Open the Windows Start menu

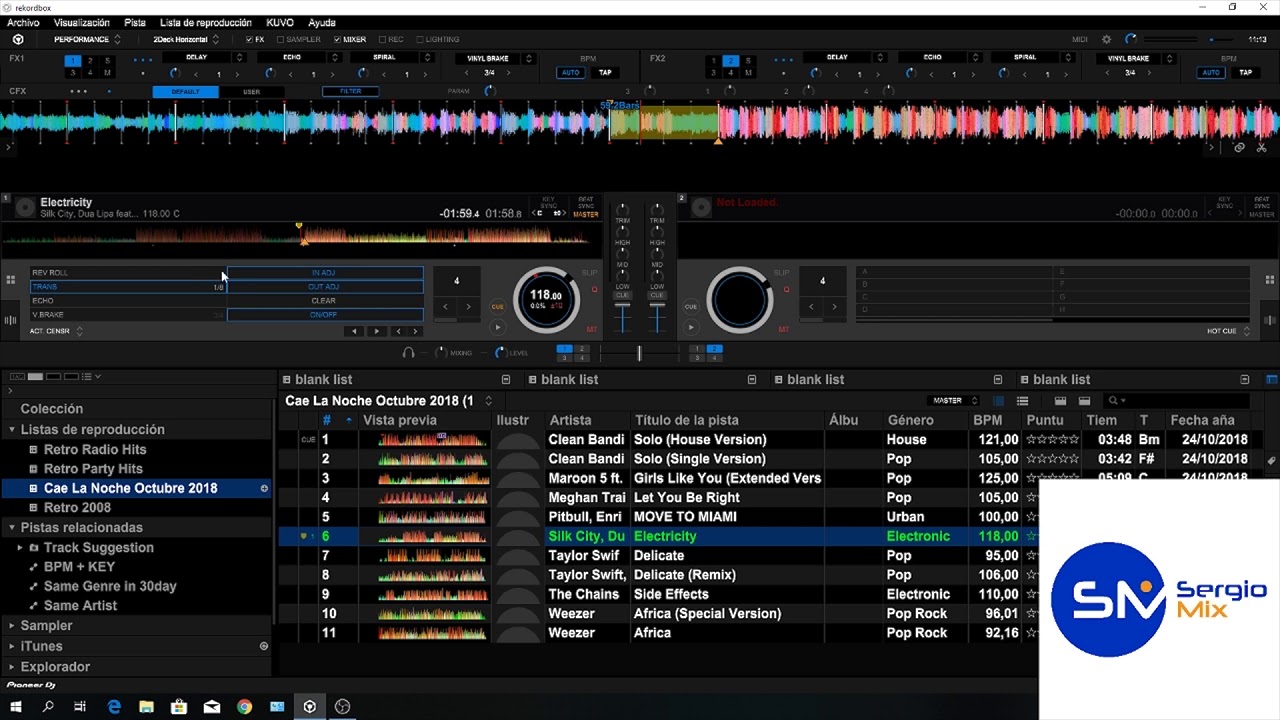point(16,707)
